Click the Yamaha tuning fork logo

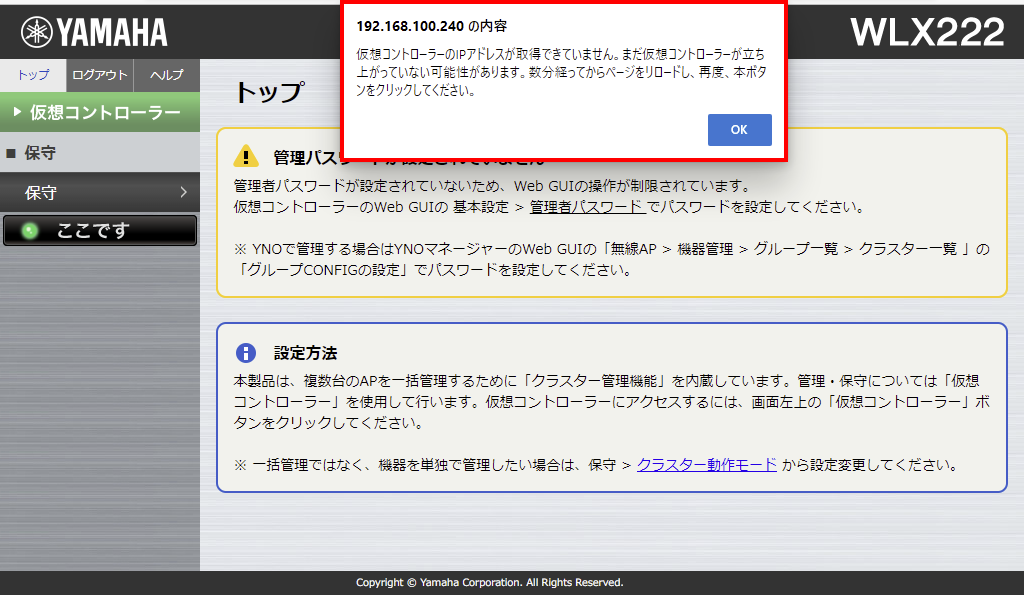[36, 32]
